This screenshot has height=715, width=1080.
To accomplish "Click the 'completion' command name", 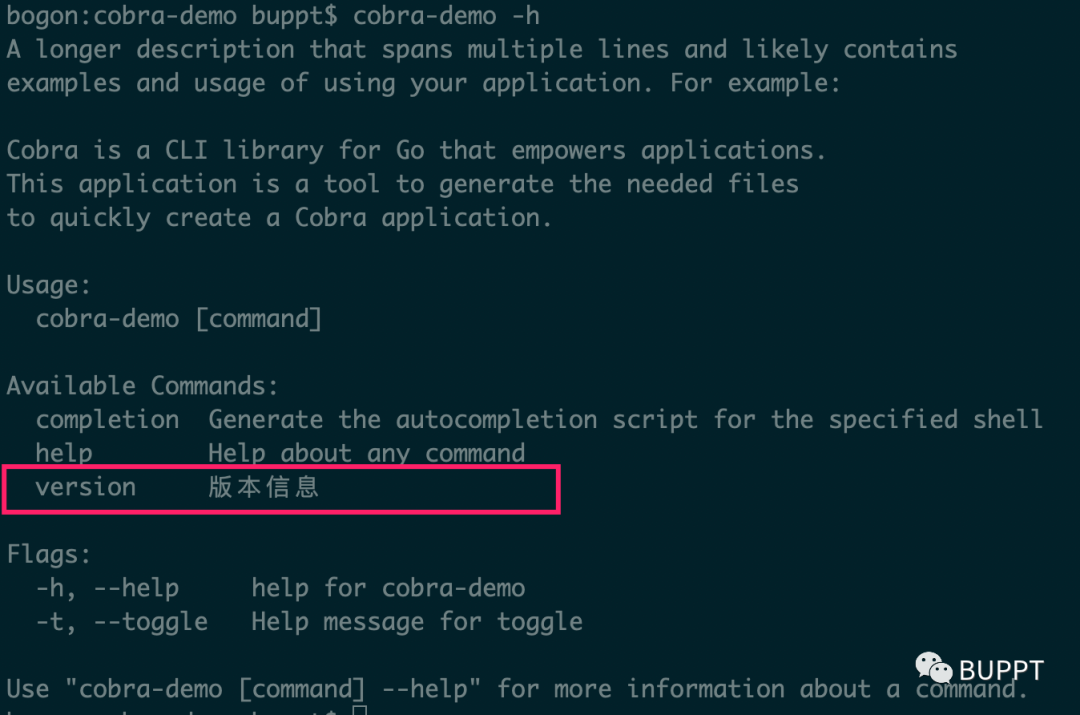I will point(107,420).
